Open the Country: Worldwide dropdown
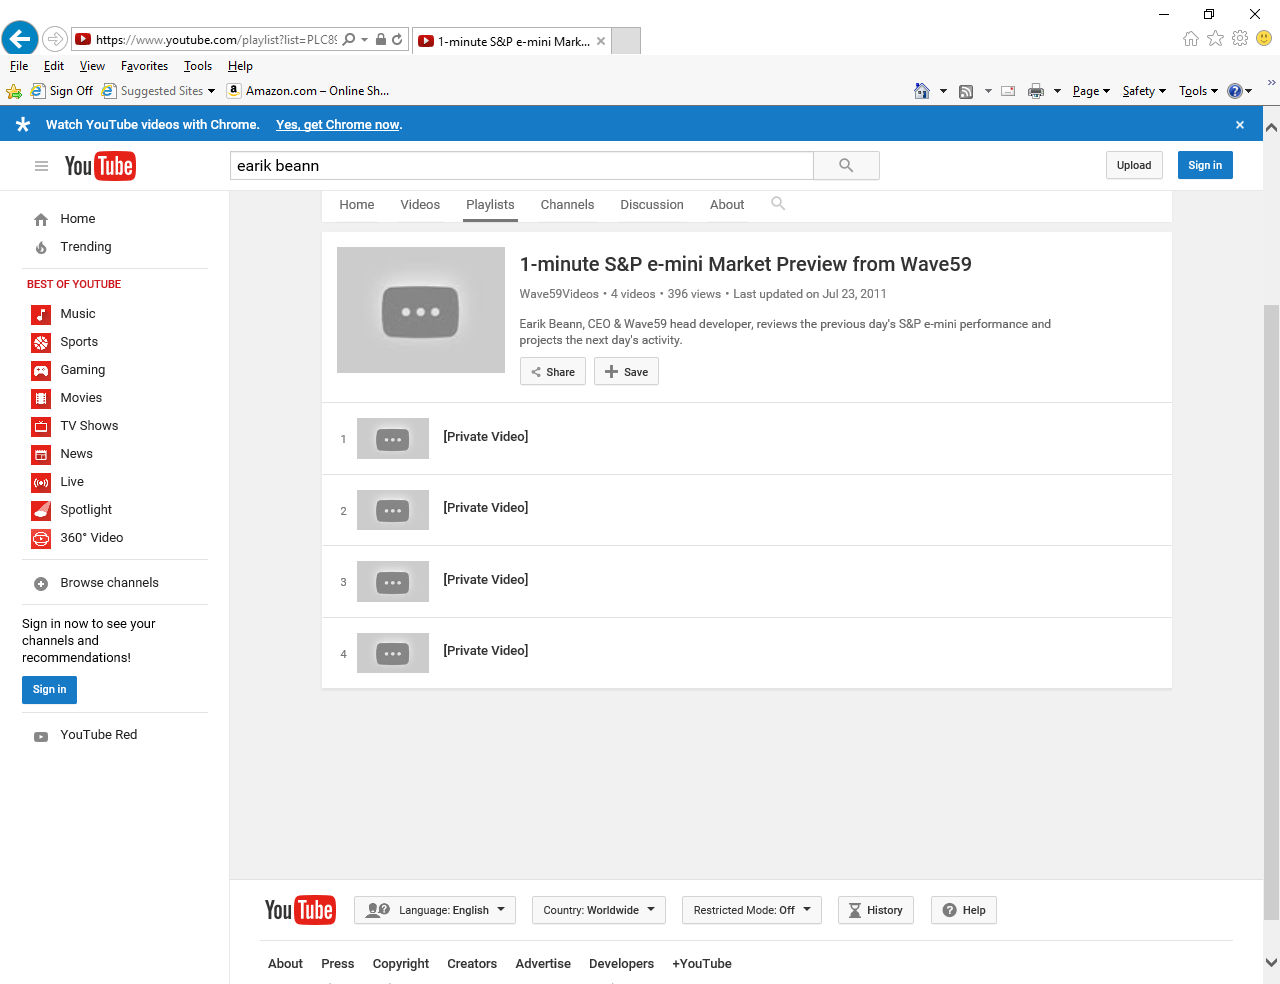The image size is (1280, 984). (598, 910)
